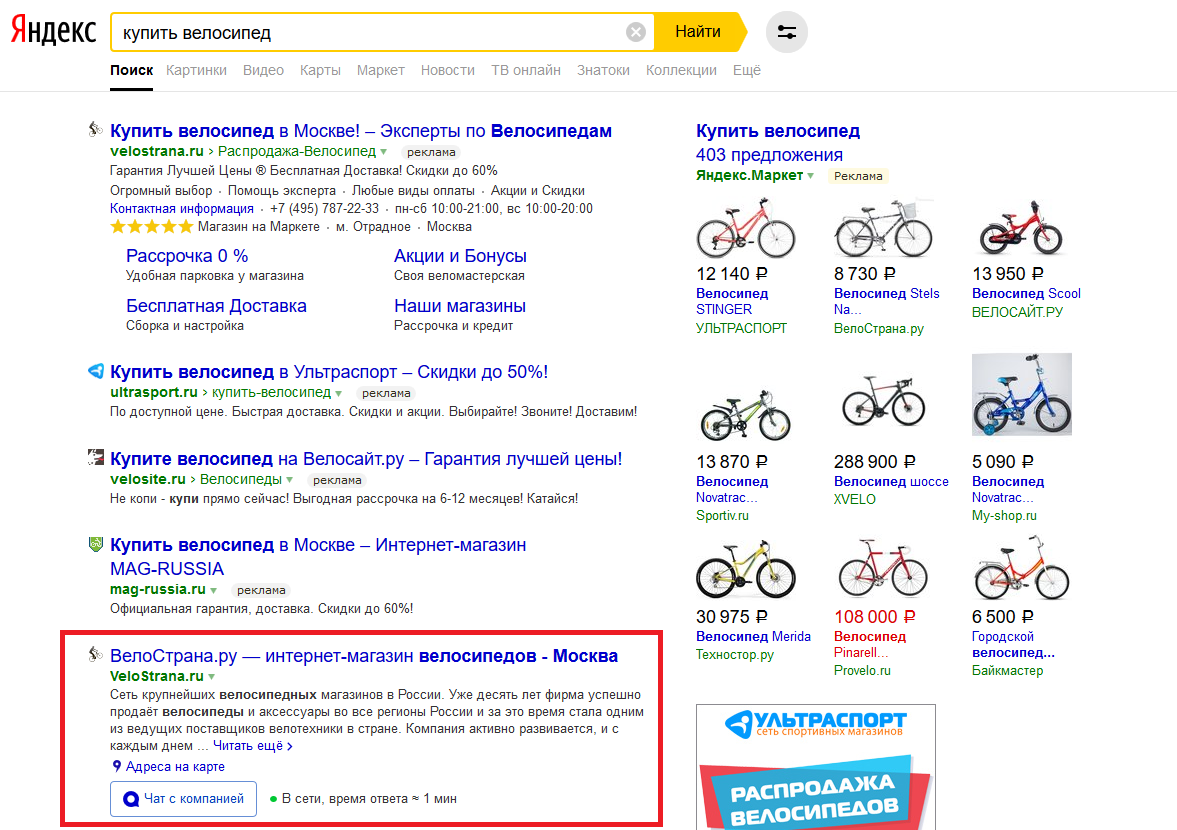
Task: Expand dropdown arrow next to velostrana.ru Распродажа-Велосипед
Action: point(384,152)
